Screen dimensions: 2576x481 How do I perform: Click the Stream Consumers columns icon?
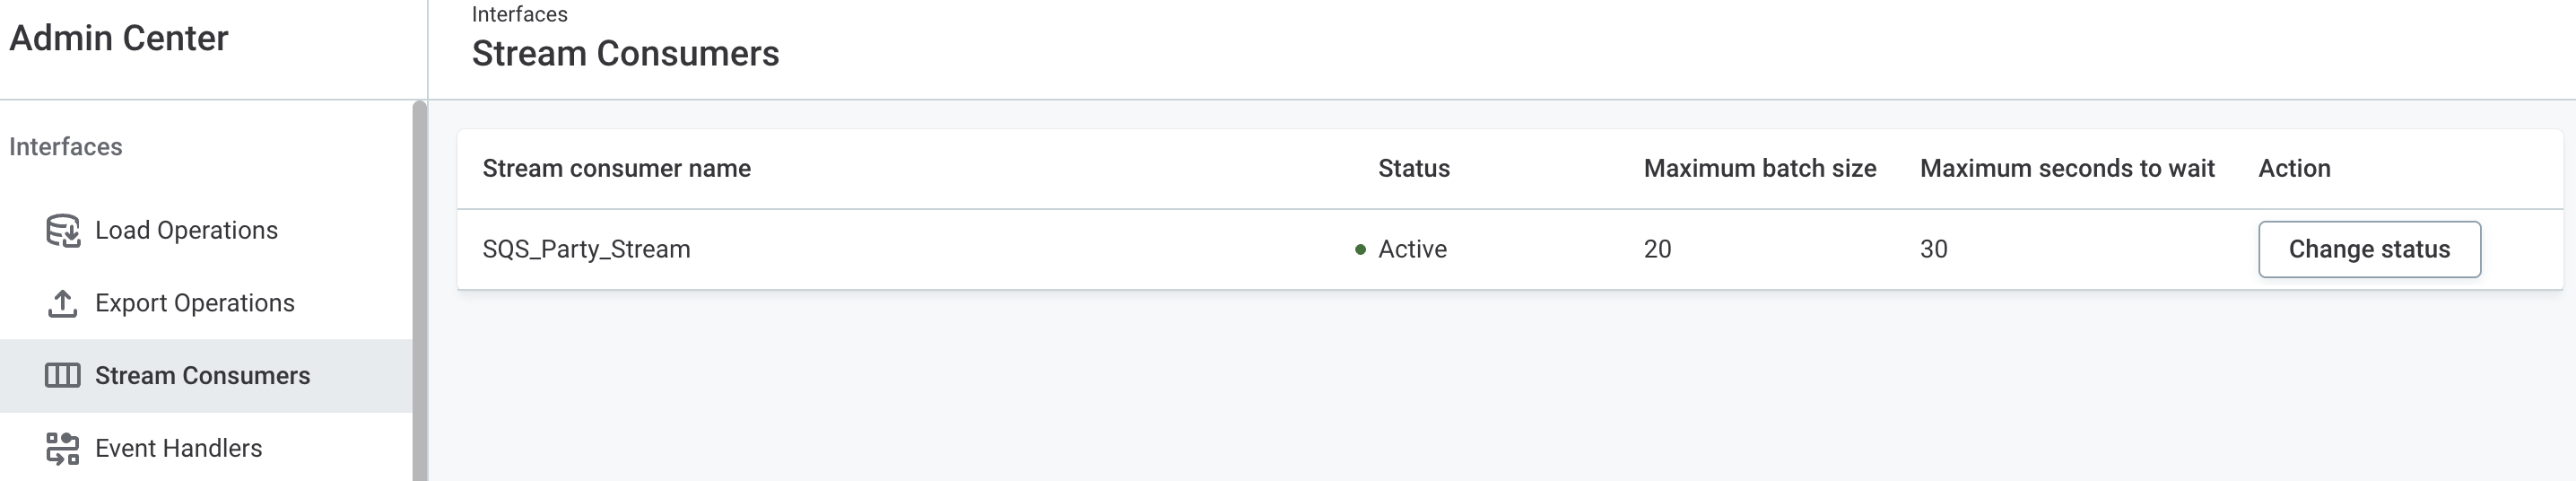(x=63, y=376)
